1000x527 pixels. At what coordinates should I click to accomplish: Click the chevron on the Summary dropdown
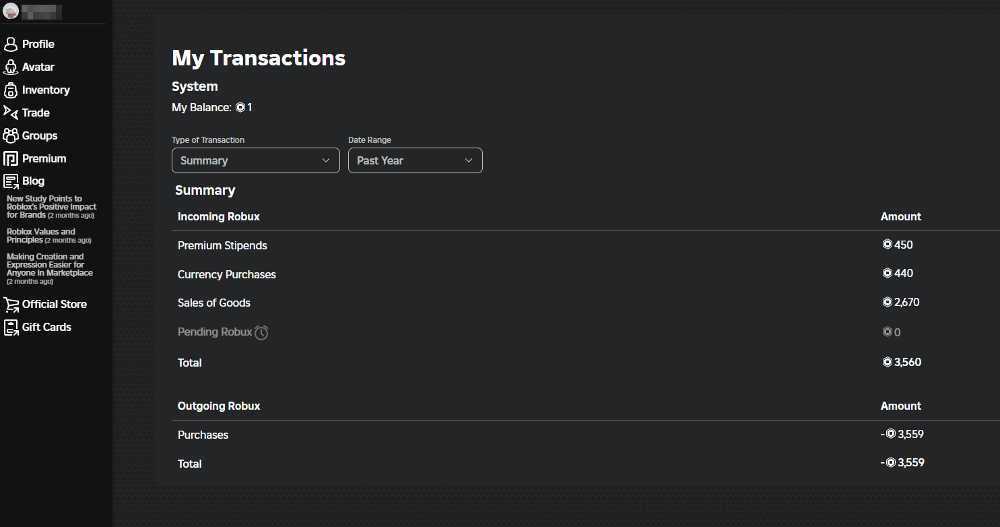pos(326,160)
